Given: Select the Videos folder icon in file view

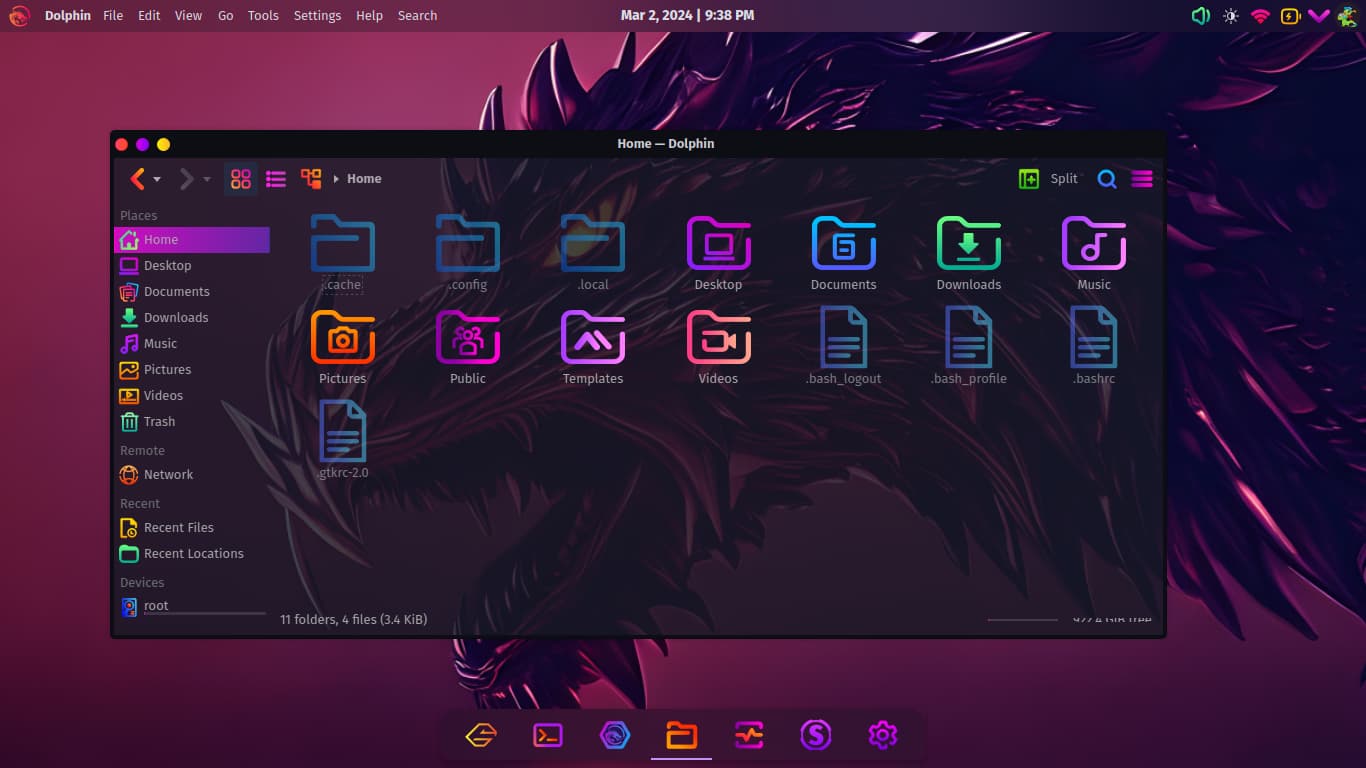Looking at the screenshot, I should tap(718, 337).
